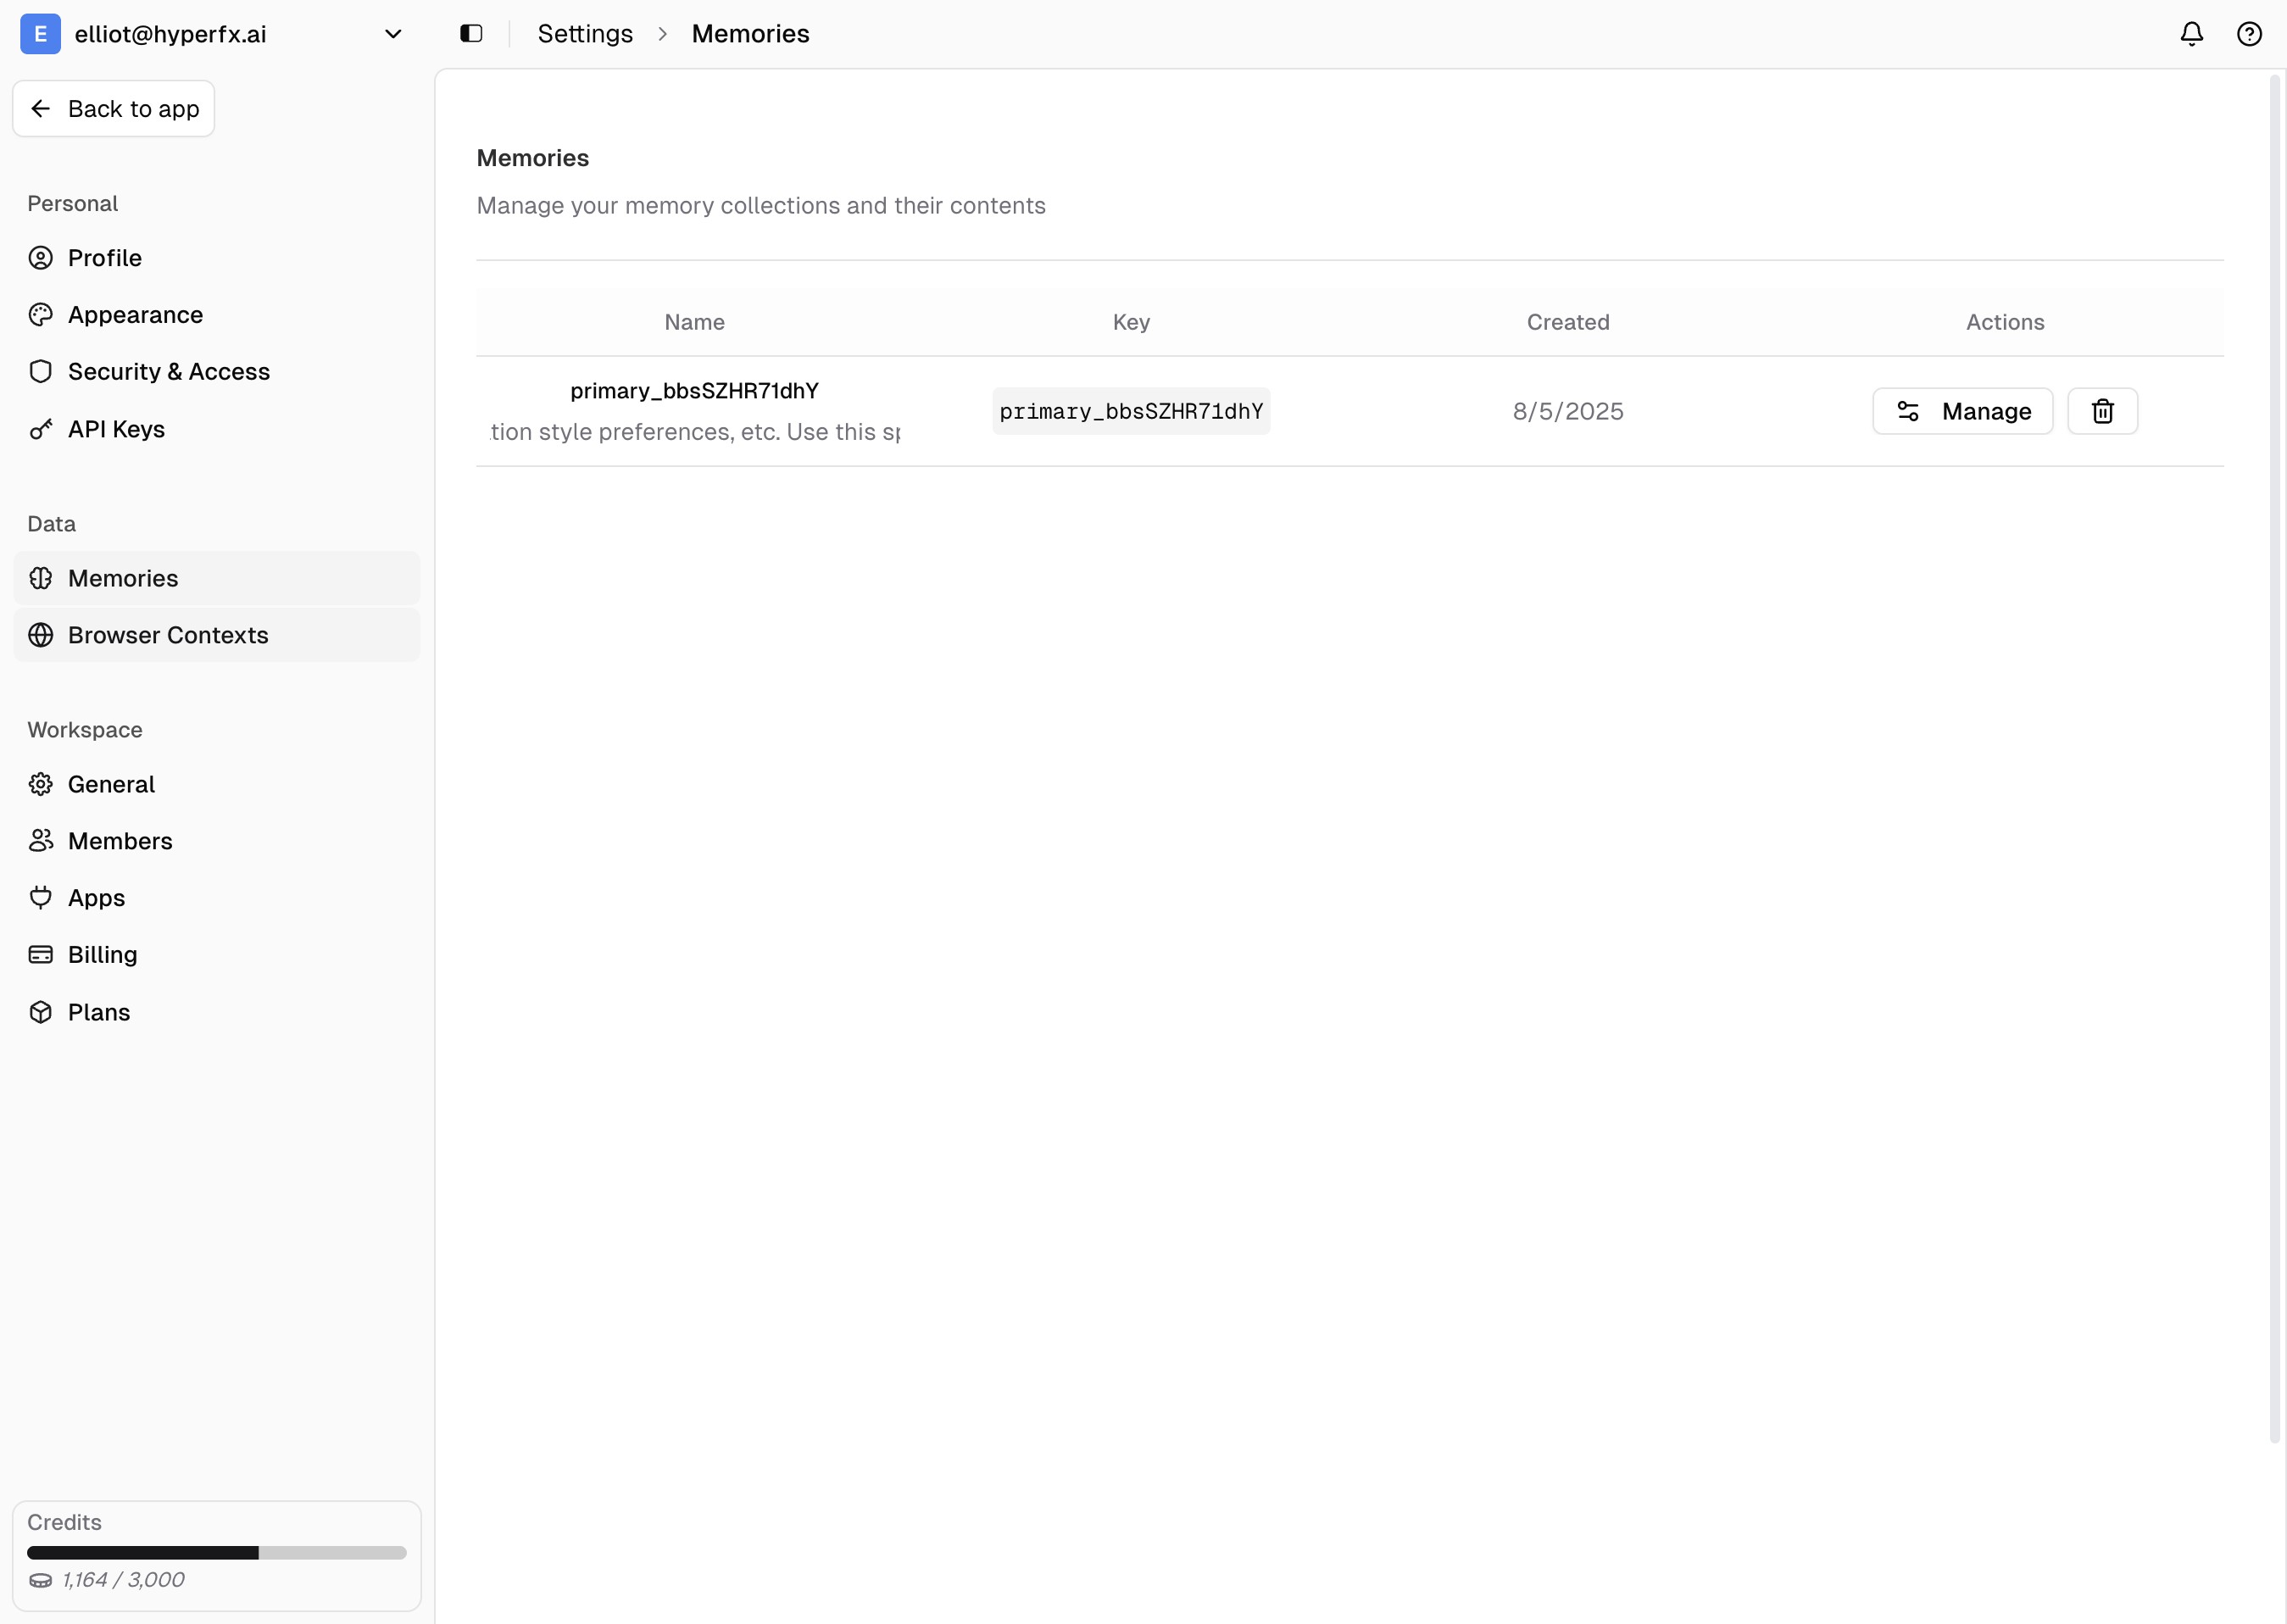Viewport: 2287px width, 1624px height.
Task: Click the vertical scrollbar on the right edge
Action: (x=2275, y=760)
